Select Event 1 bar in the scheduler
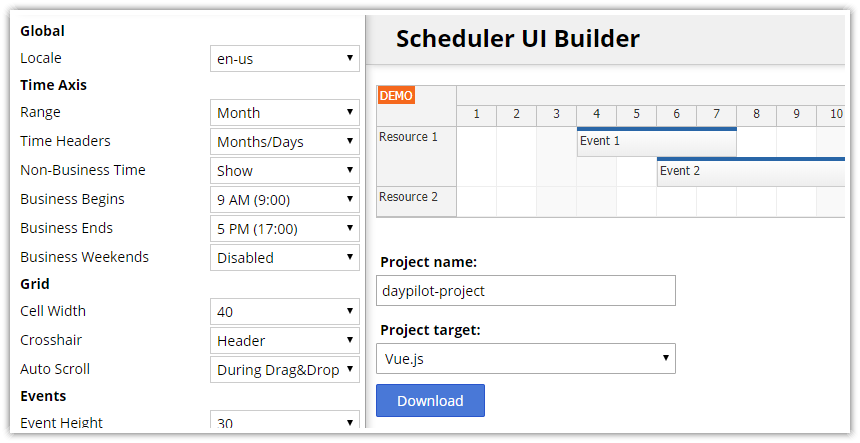Image resolution: width=860 pixels, height=443 pixels. click(x=656, y=142)
